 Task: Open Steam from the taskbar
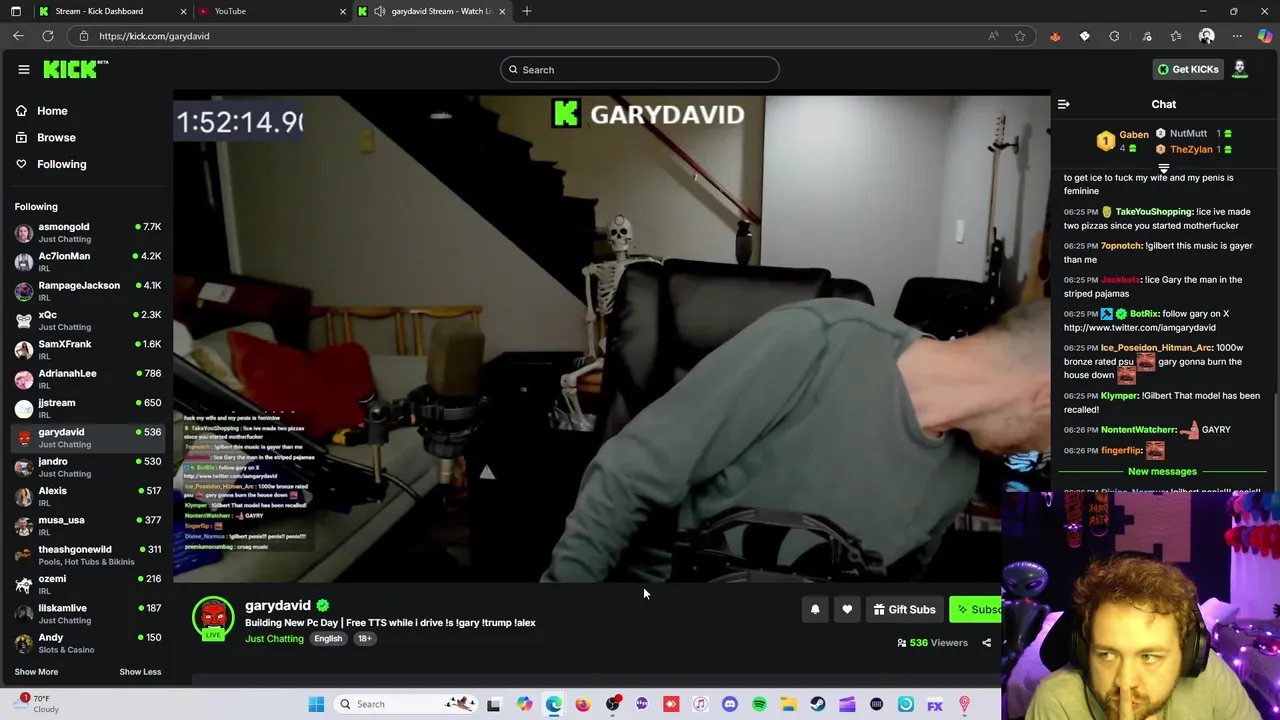coord(818,704)
